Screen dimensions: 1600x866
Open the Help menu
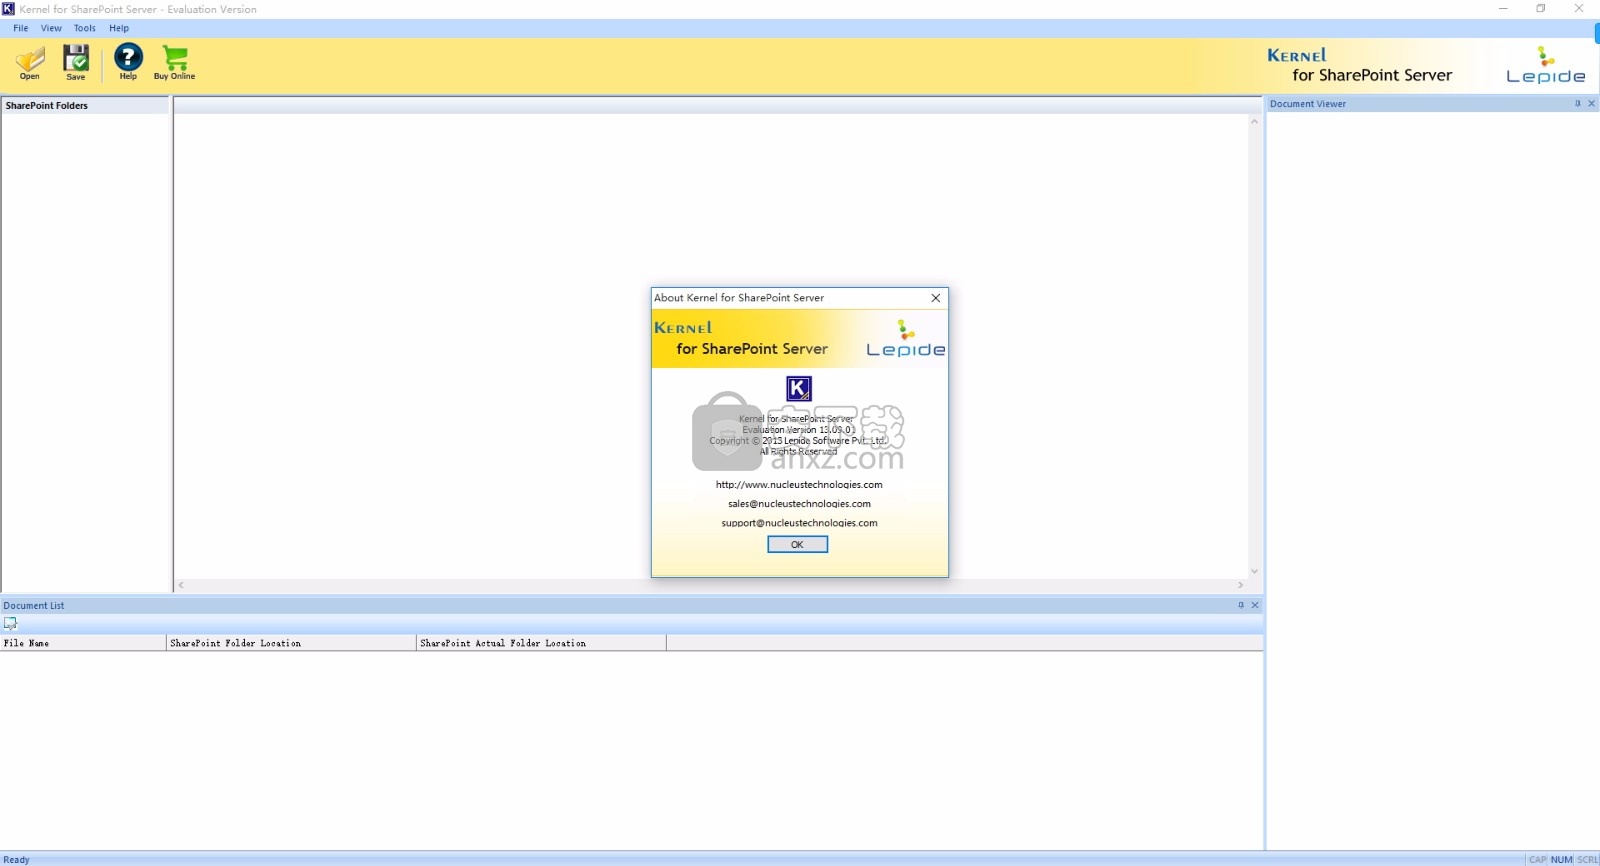point(119,28)
